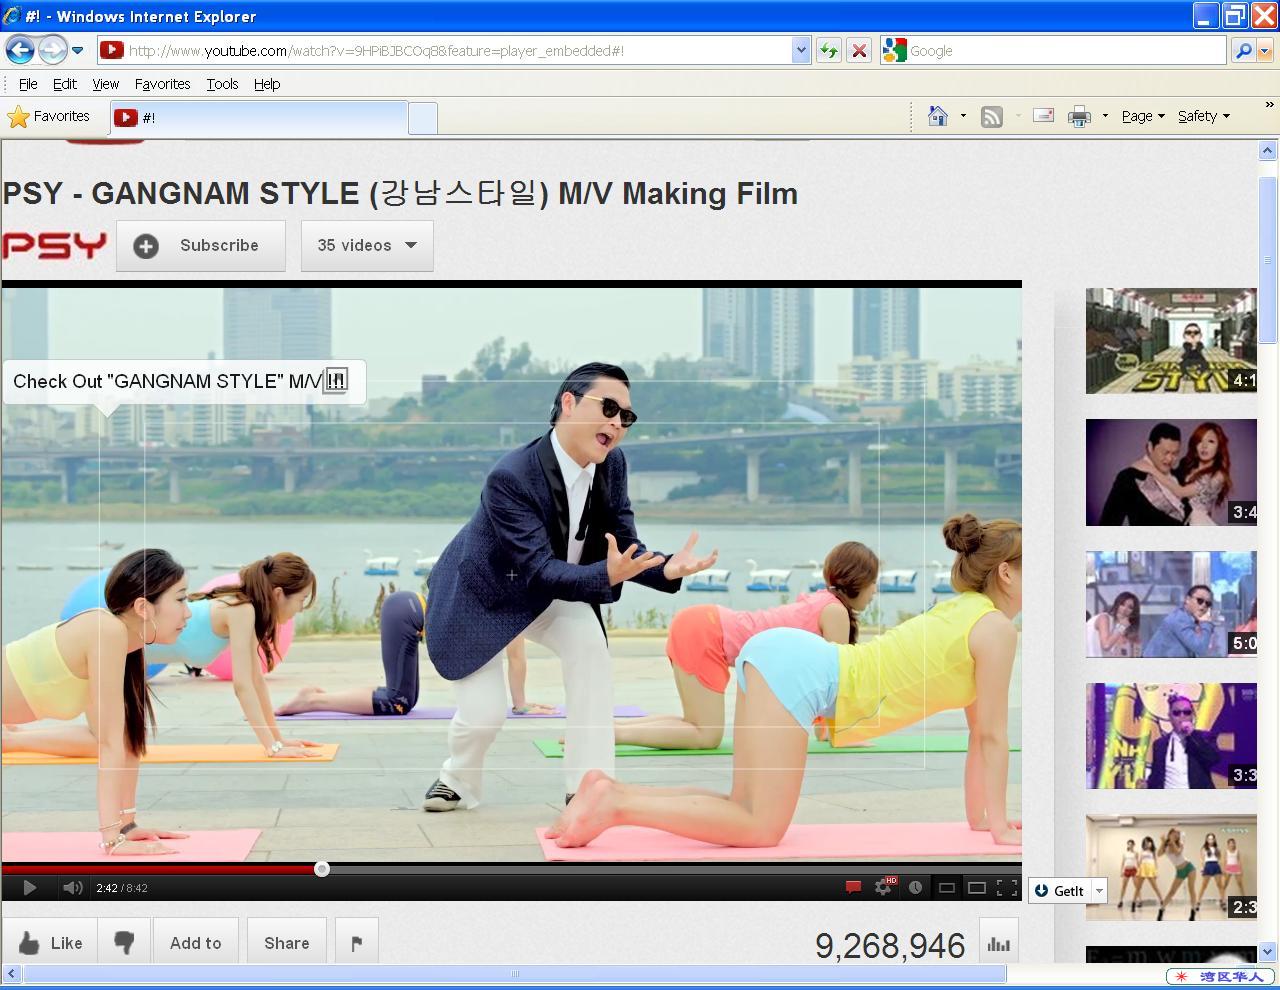Show video statistics chart
Screen dimensions: 1280x990
pyautogui.click(x=998, y=943)
